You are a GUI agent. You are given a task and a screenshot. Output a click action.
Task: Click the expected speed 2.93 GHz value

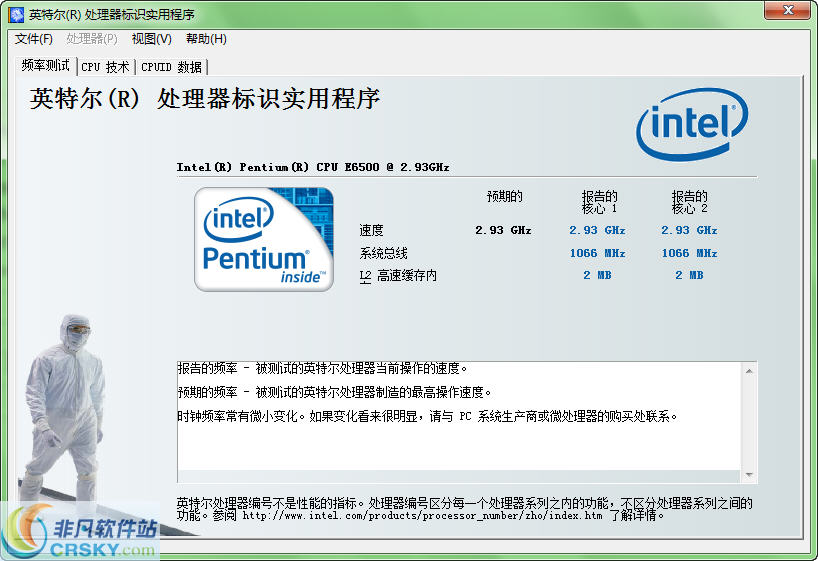click(x=503, y=230)
